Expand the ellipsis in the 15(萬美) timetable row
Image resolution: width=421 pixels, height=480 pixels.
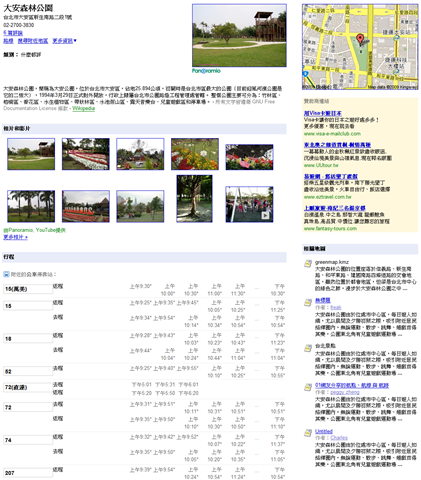256,287
